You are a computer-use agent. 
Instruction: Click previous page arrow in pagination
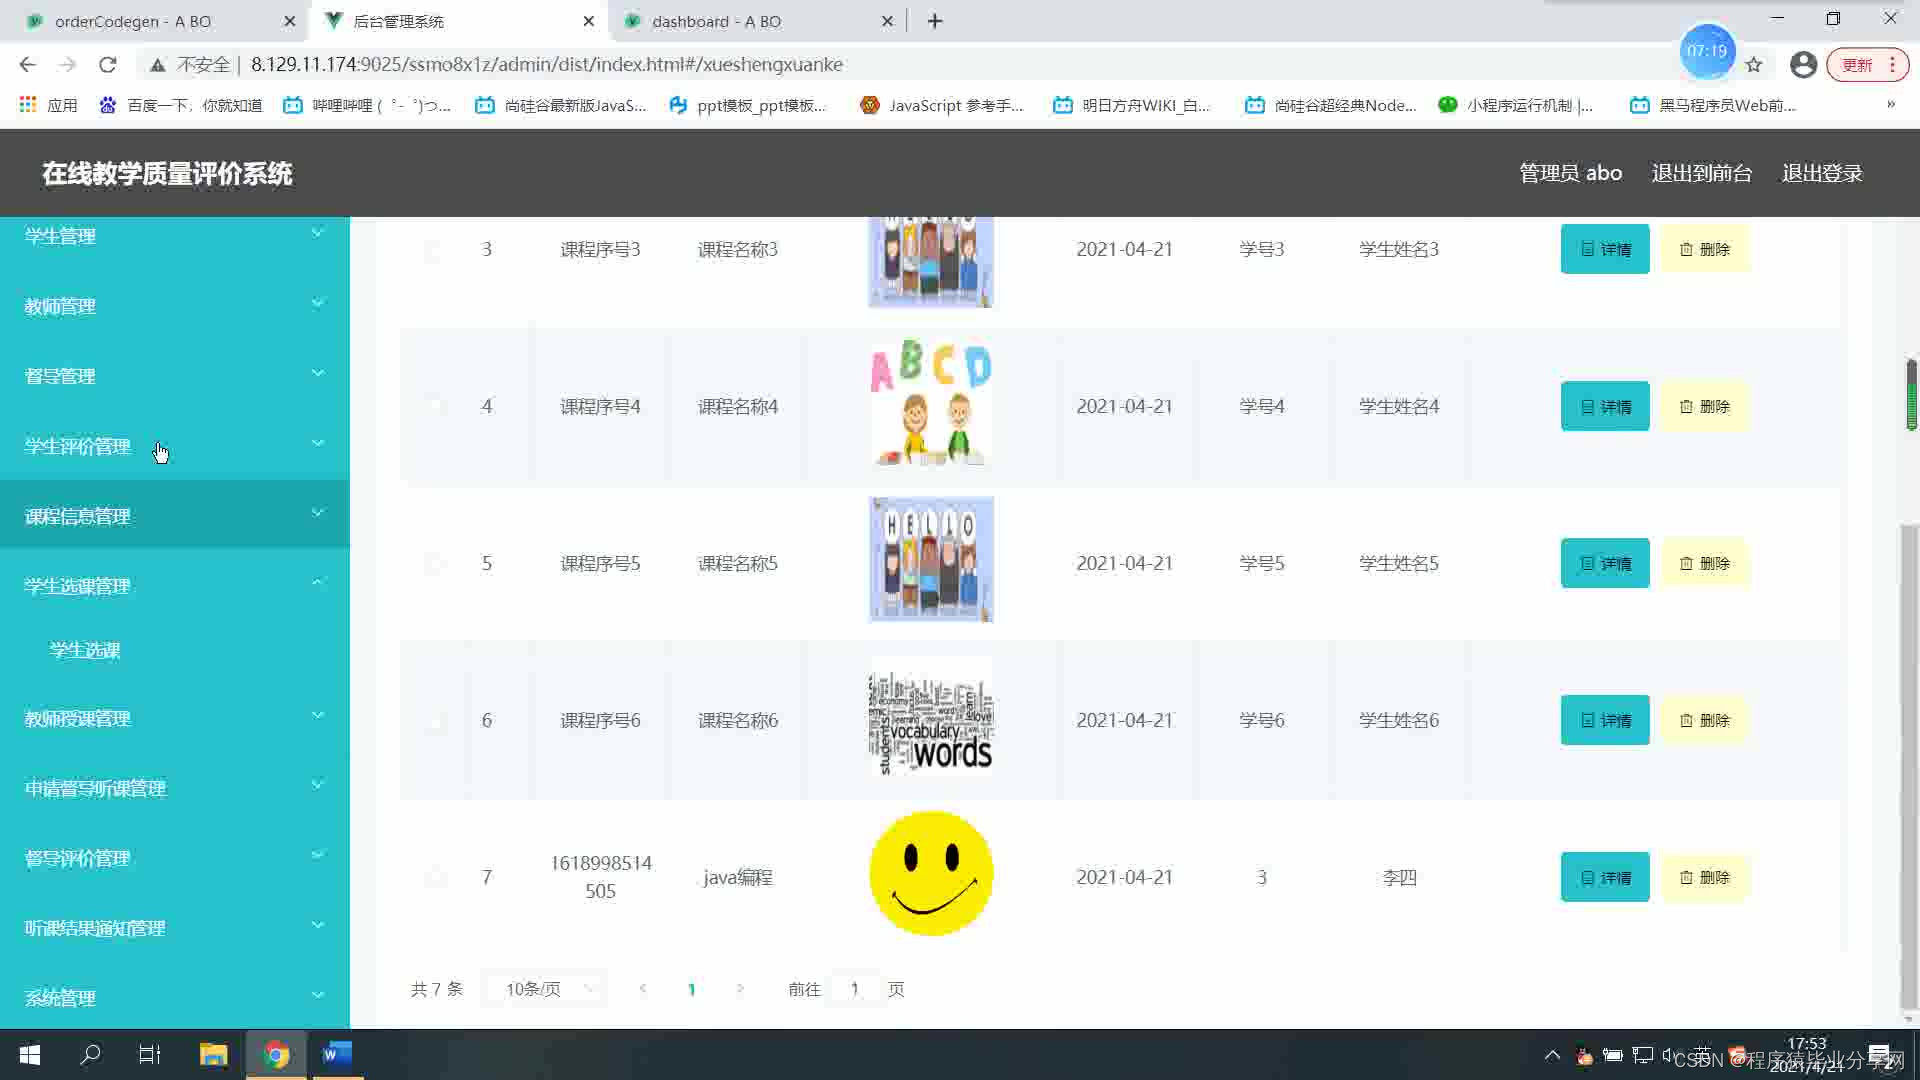pos(643,989)
